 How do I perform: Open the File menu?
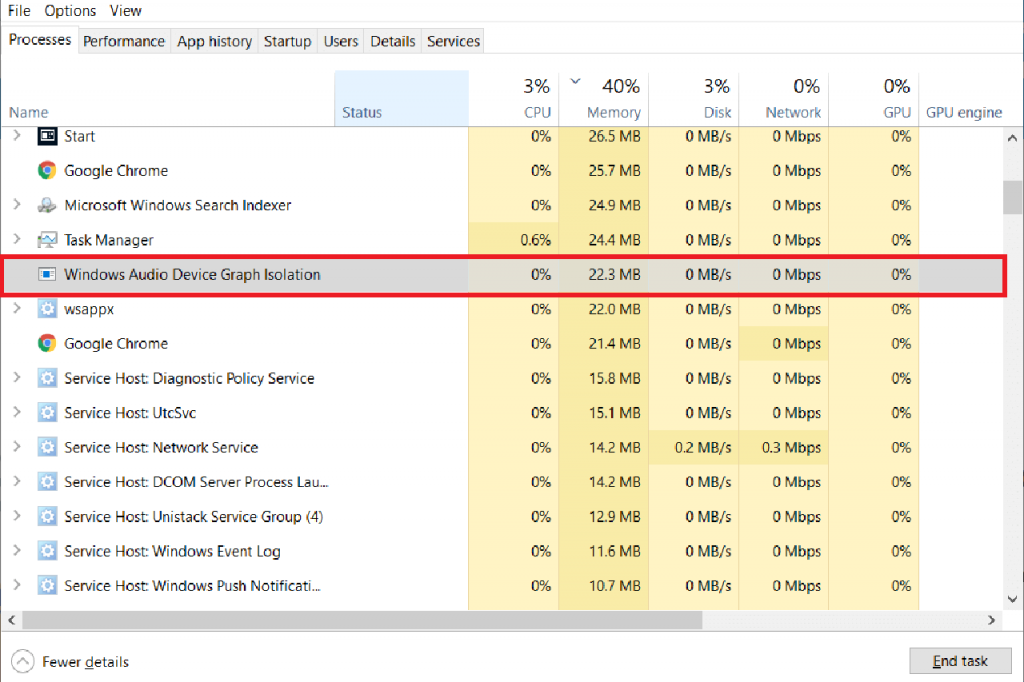(19, 11)
